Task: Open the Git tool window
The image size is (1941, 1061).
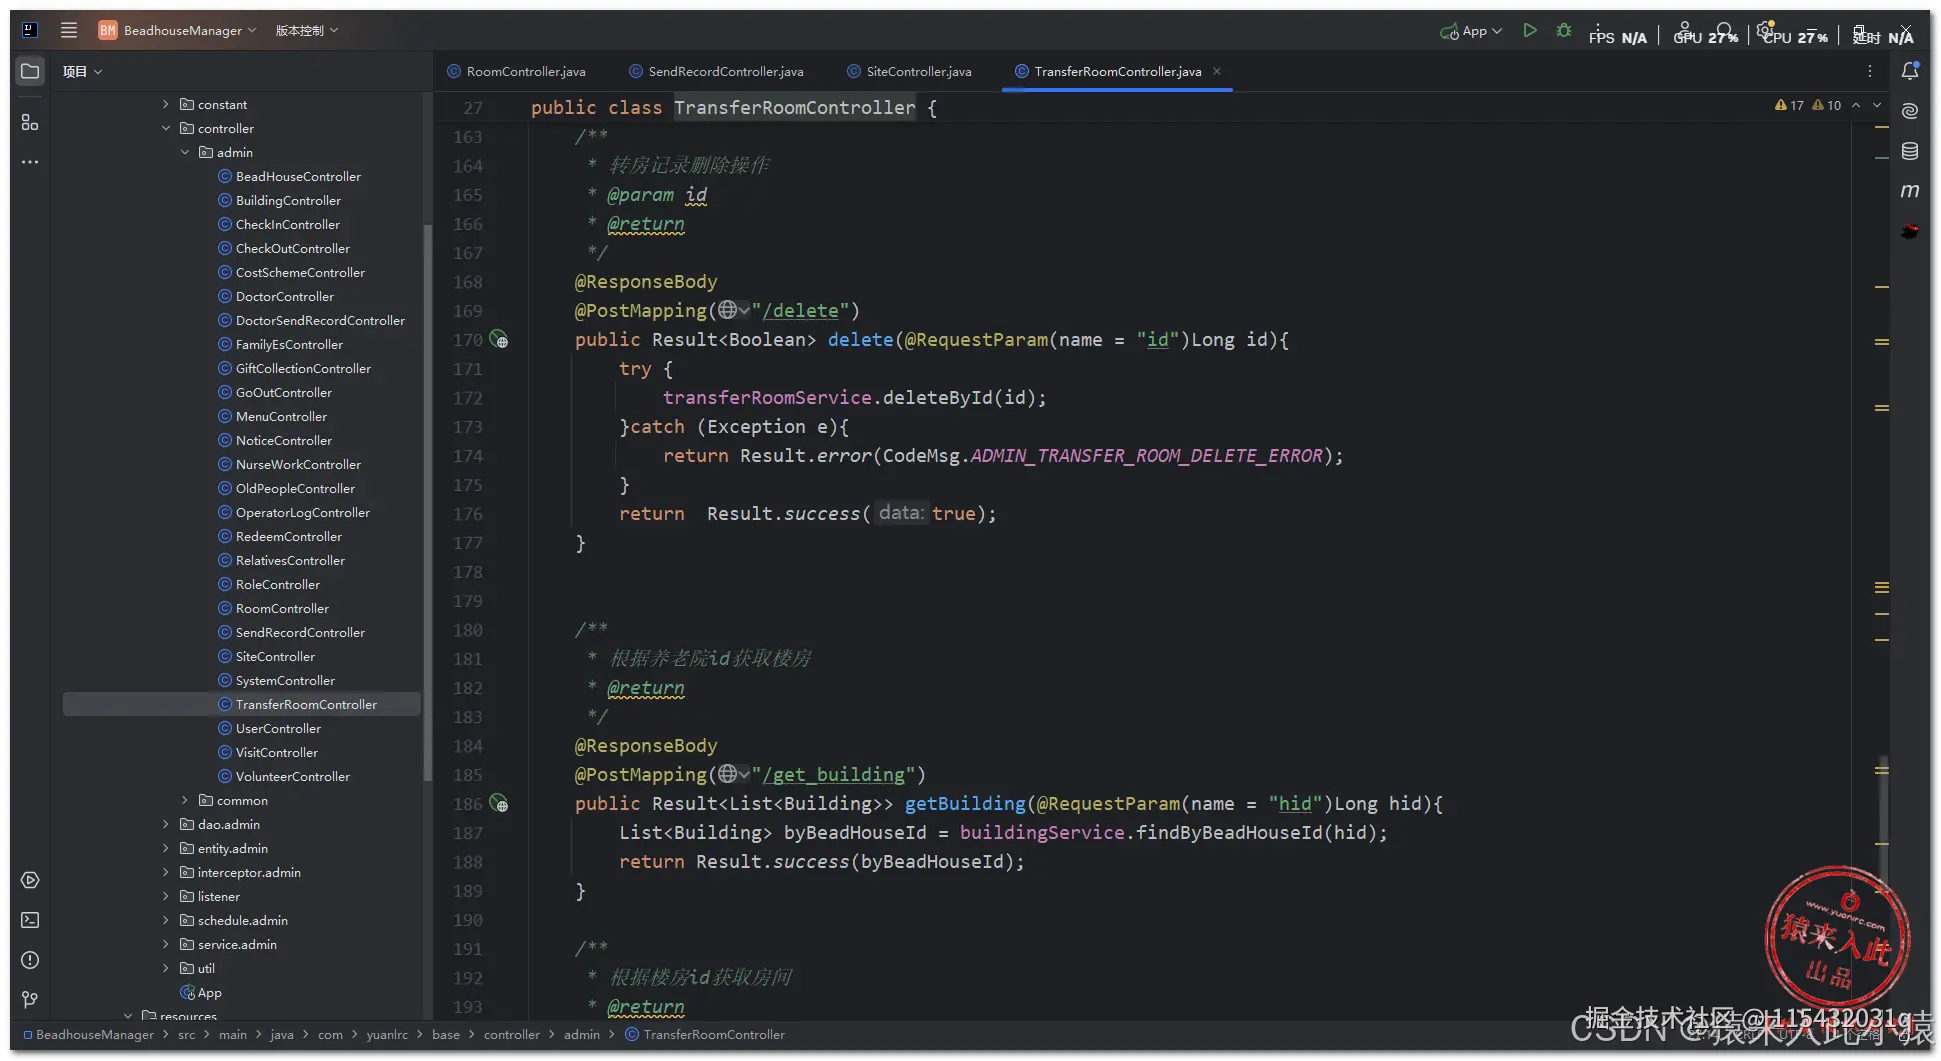Action: coord(30,1000)
